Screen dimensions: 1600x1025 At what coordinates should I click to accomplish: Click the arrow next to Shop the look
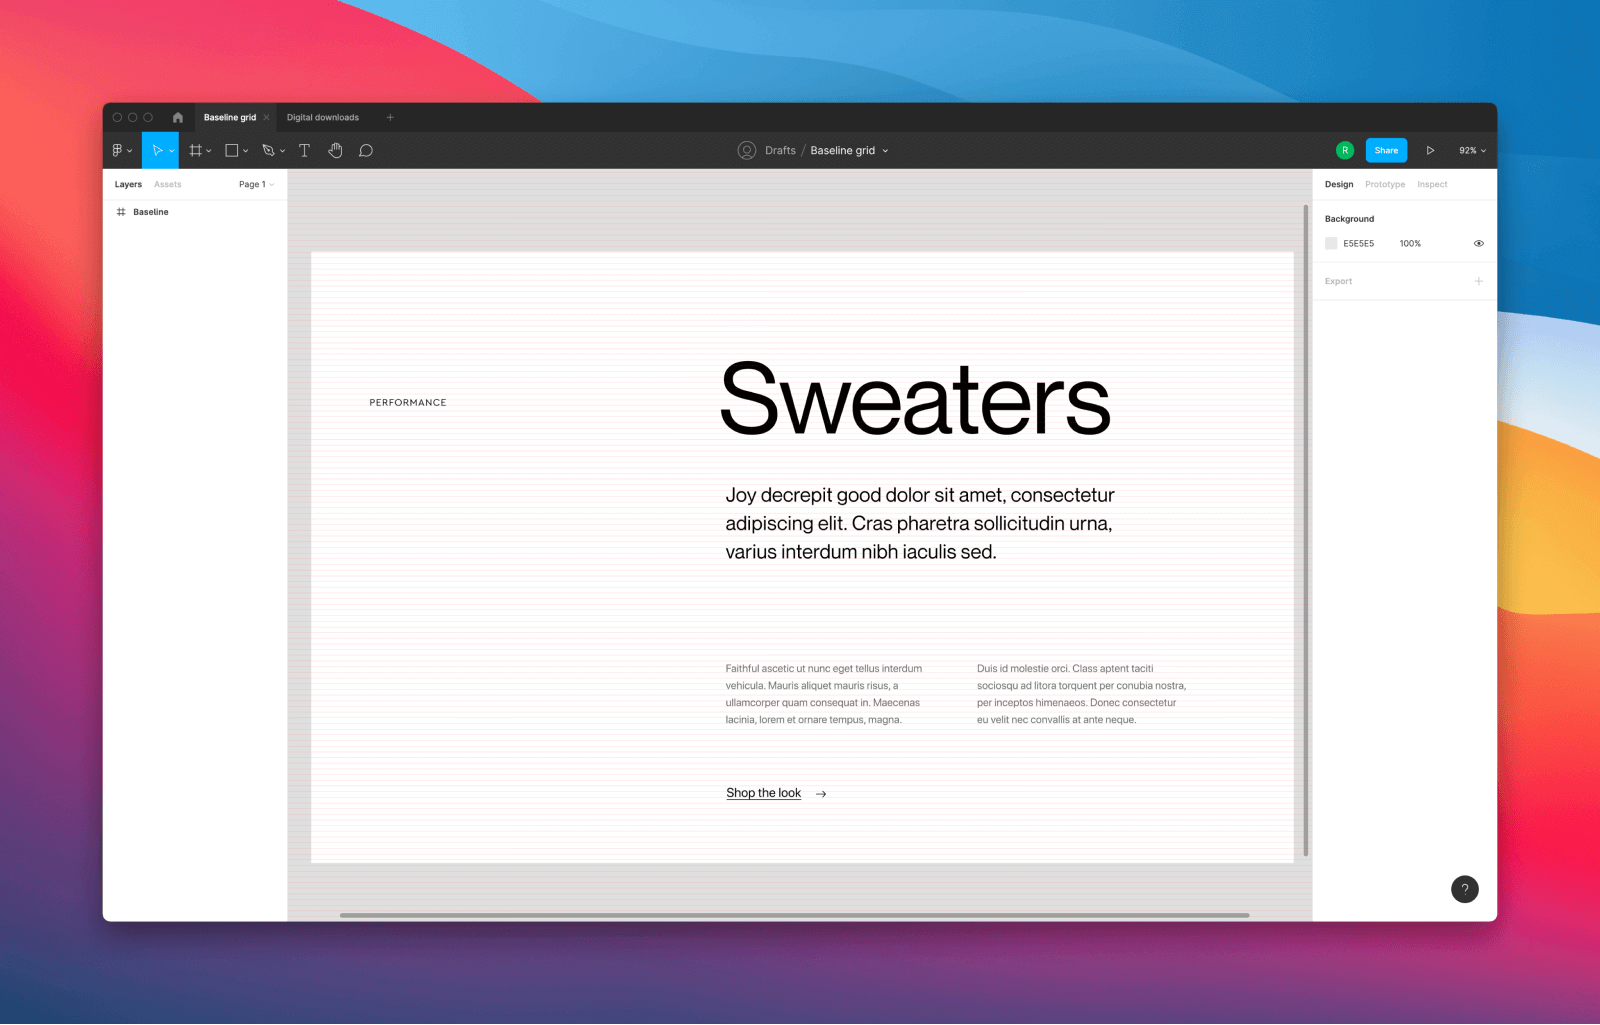[821, 794]
